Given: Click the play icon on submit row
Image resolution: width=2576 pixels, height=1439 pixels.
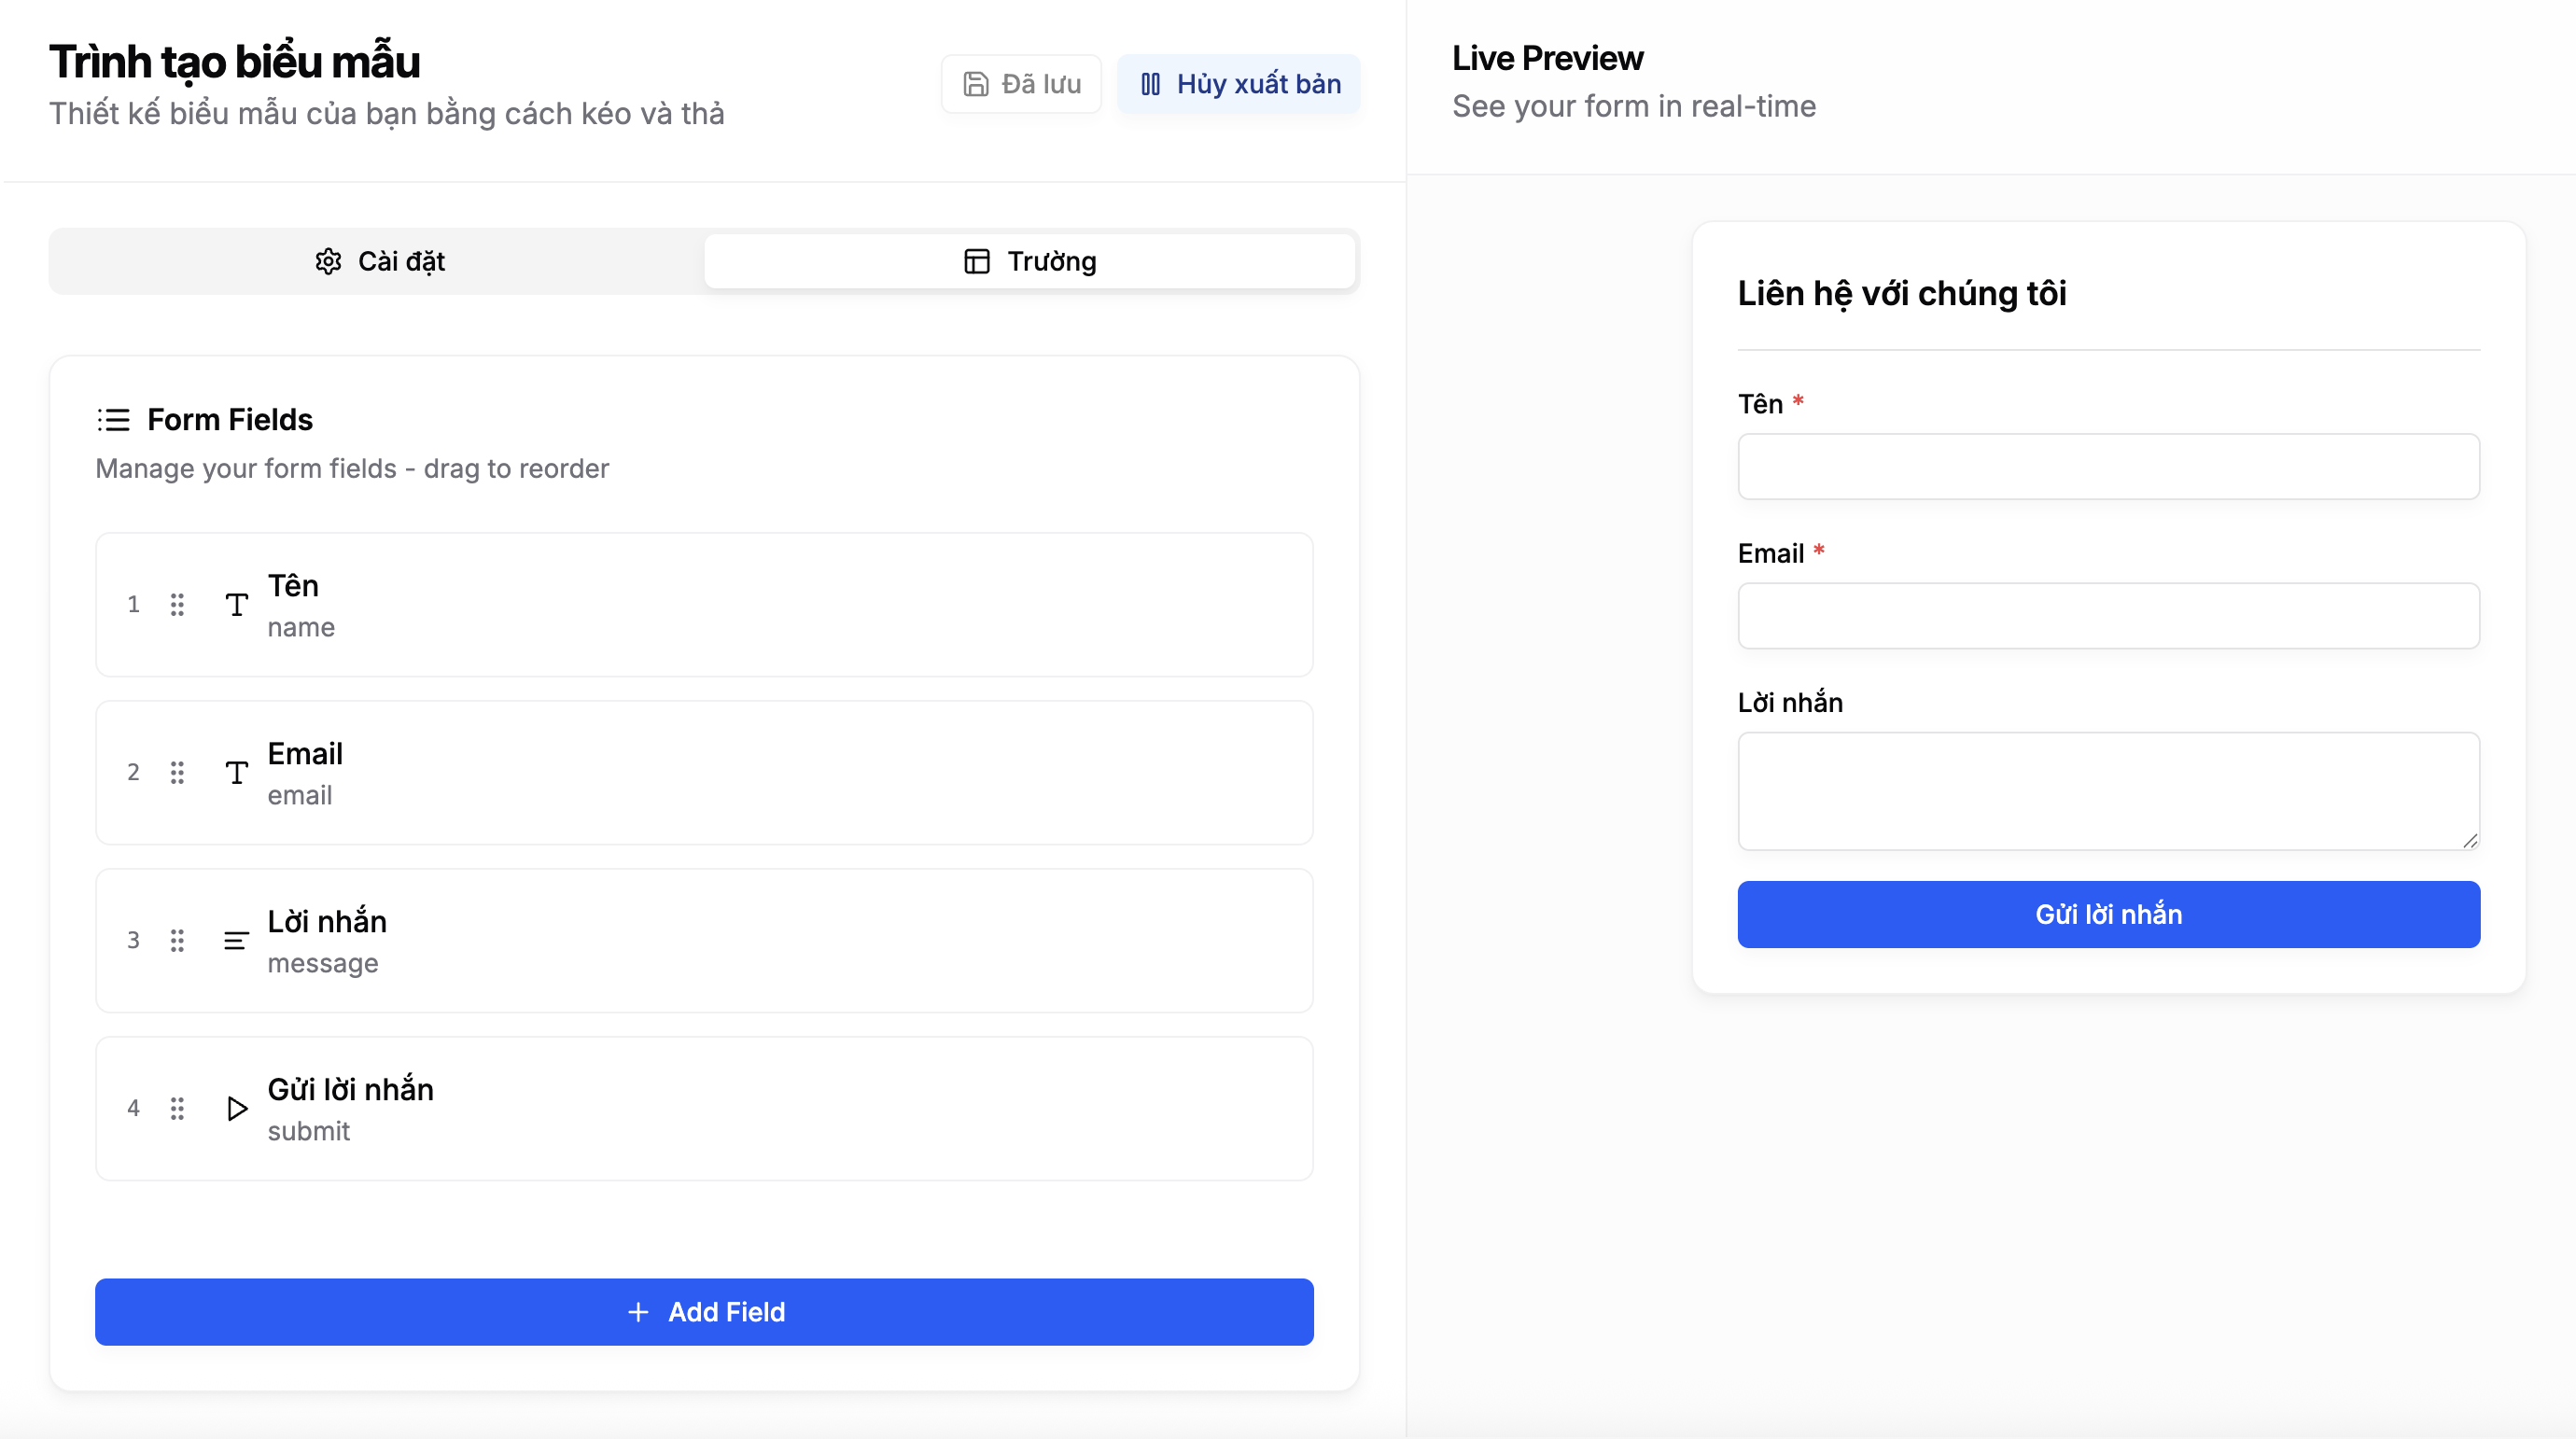Looking at the screenshot, I should point(236,1108).
